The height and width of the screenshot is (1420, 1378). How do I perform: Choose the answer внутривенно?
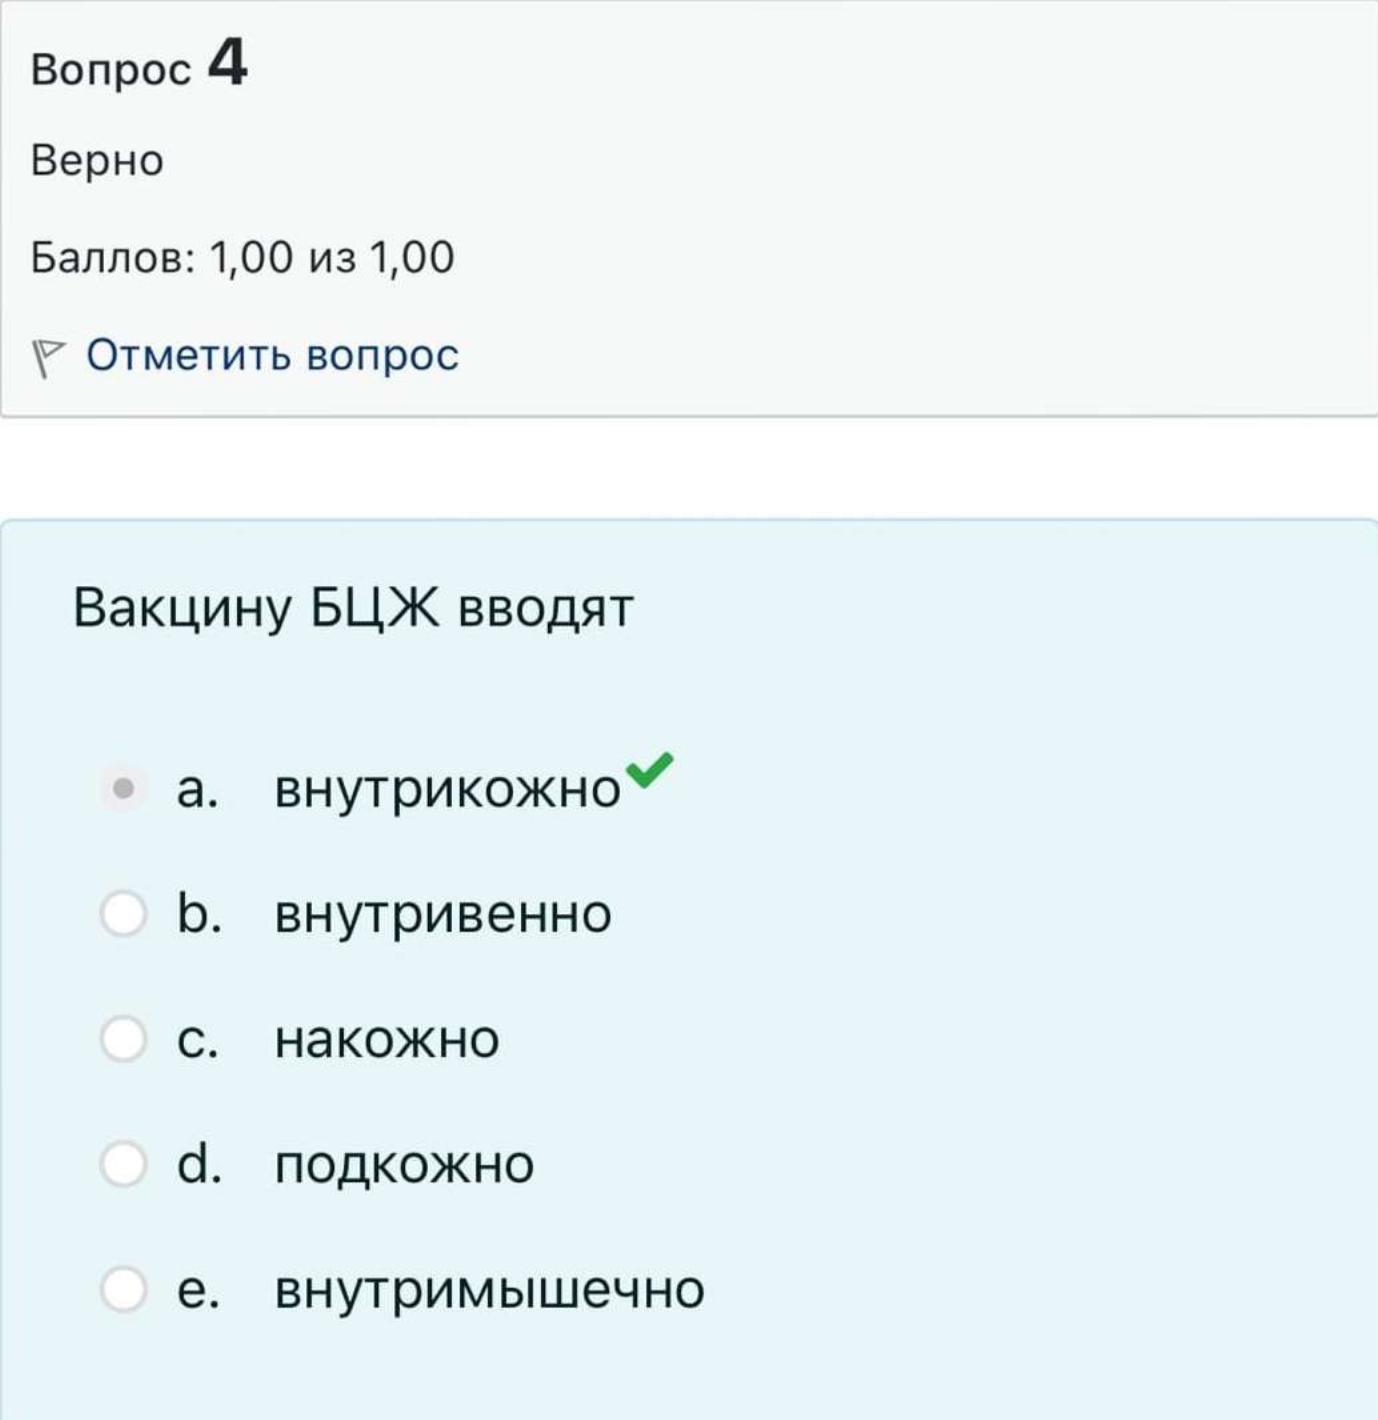(x=443, y=914)
